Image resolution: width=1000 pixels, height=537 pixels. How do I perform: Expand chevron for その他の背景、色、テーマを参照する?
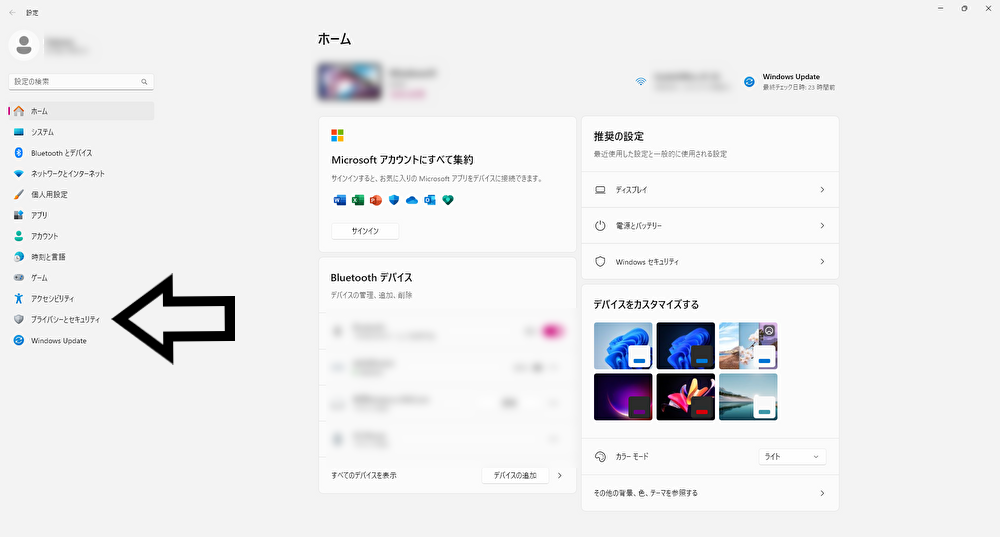(822, 493)
